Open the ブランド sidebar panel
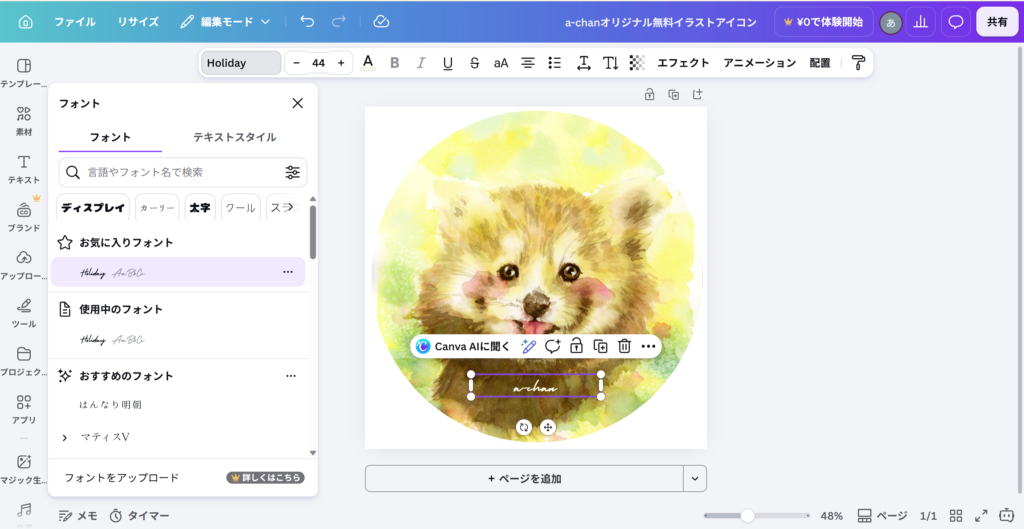Screen dimensions: 1024x529 (x=24, y=217)
